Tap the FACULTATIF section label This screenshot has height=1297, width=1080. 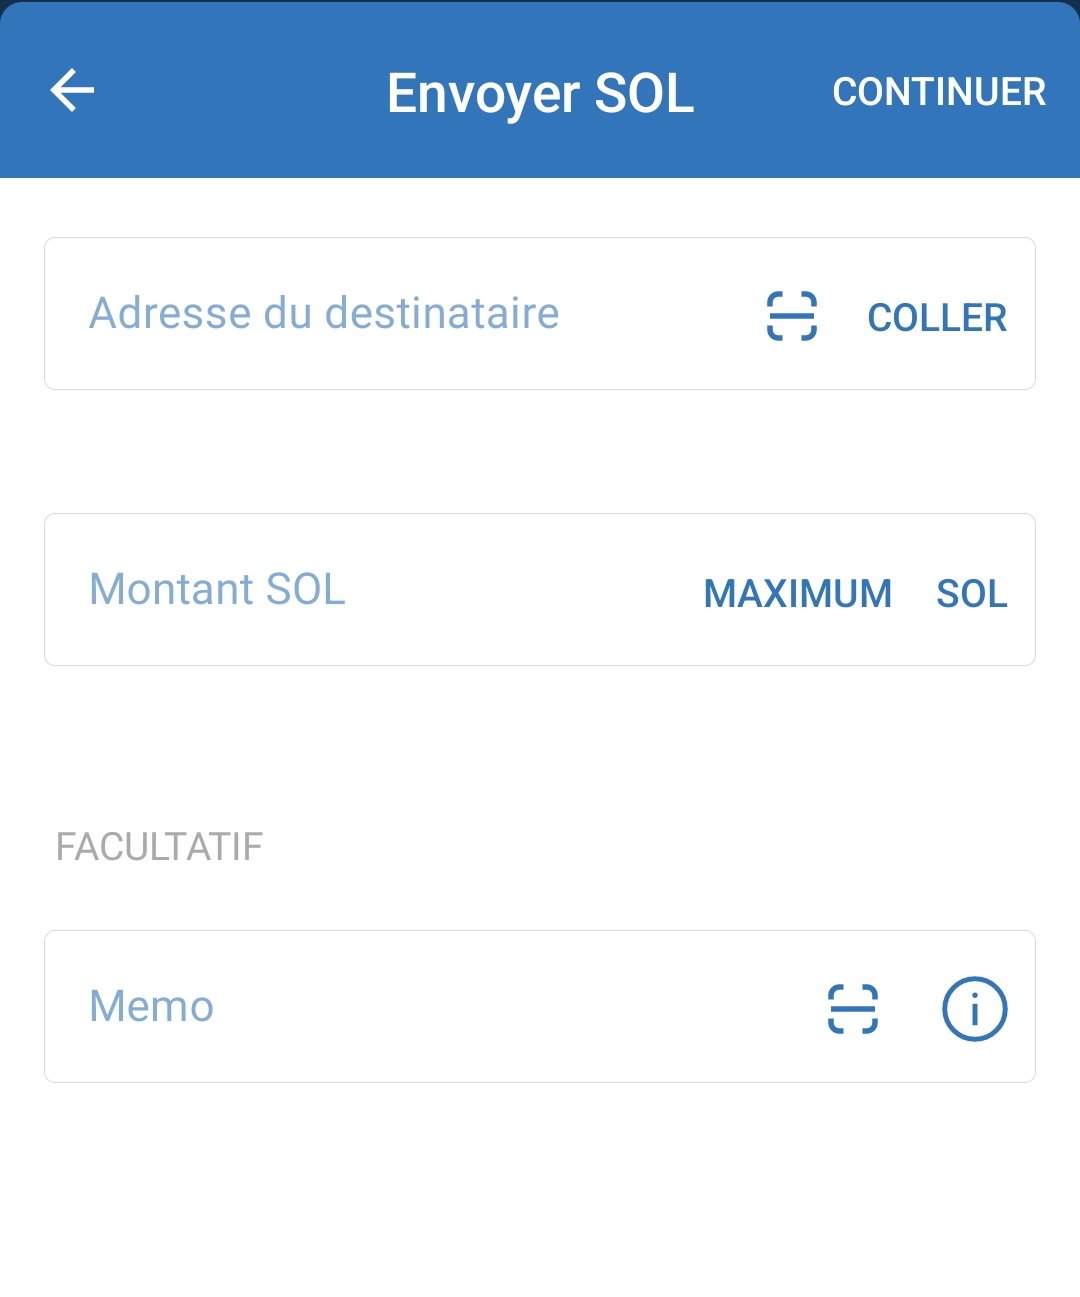(x=159, y=847)
